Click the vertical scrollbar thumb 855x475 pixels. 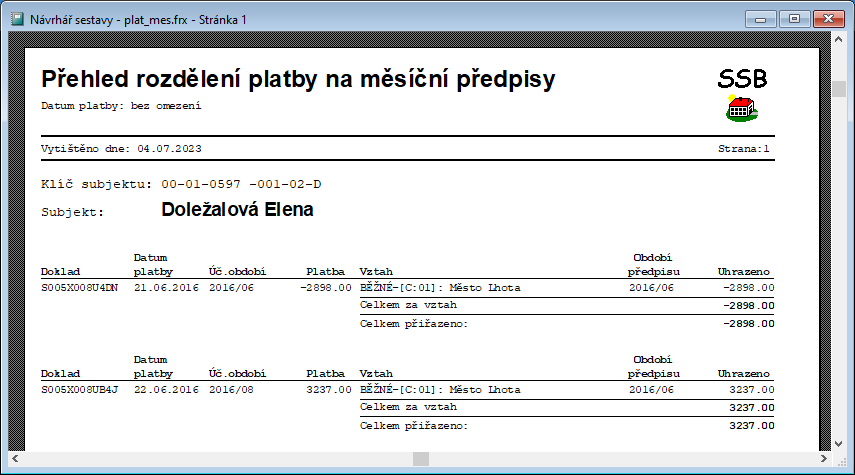[839, 89]
